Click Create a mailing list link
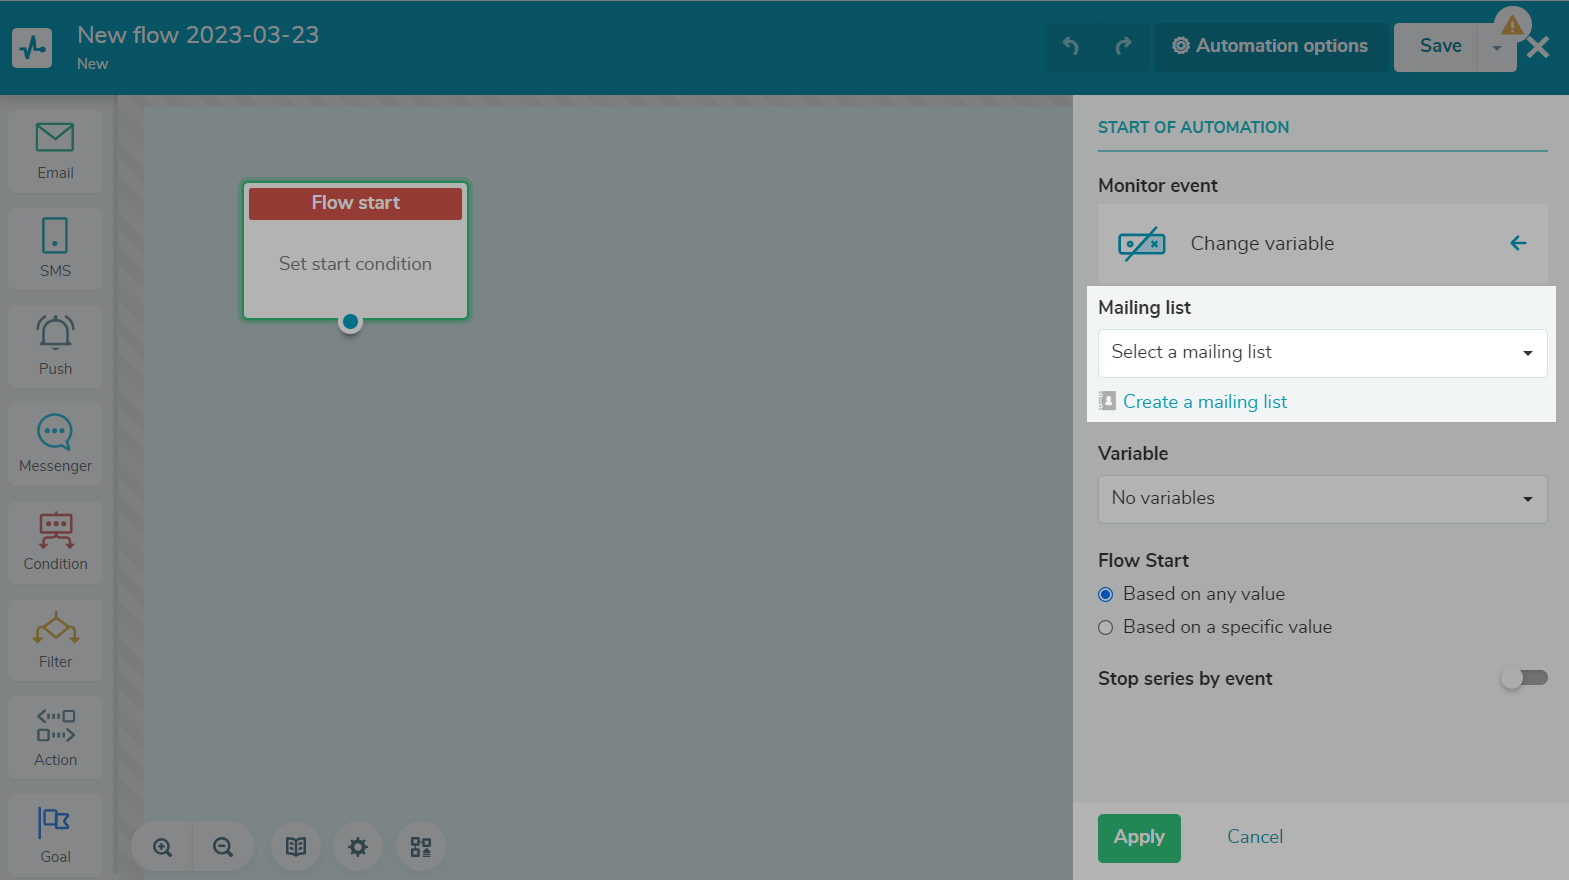1569x880 pixels. (x=1204, y=402)
